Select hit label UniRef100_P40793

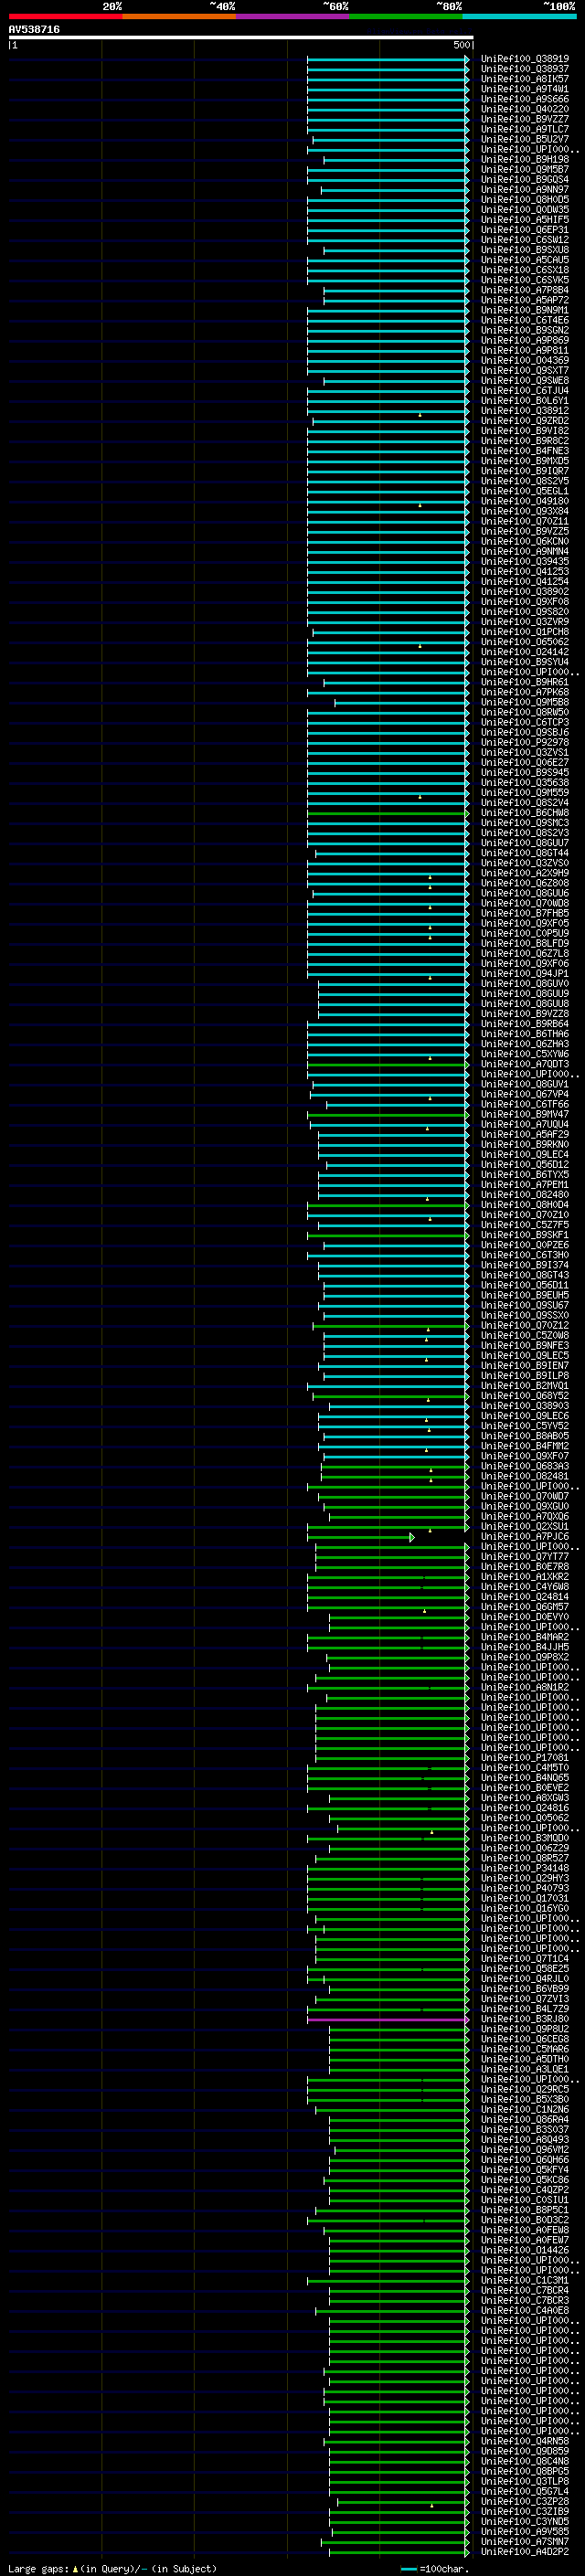[x=524, y=1888]
